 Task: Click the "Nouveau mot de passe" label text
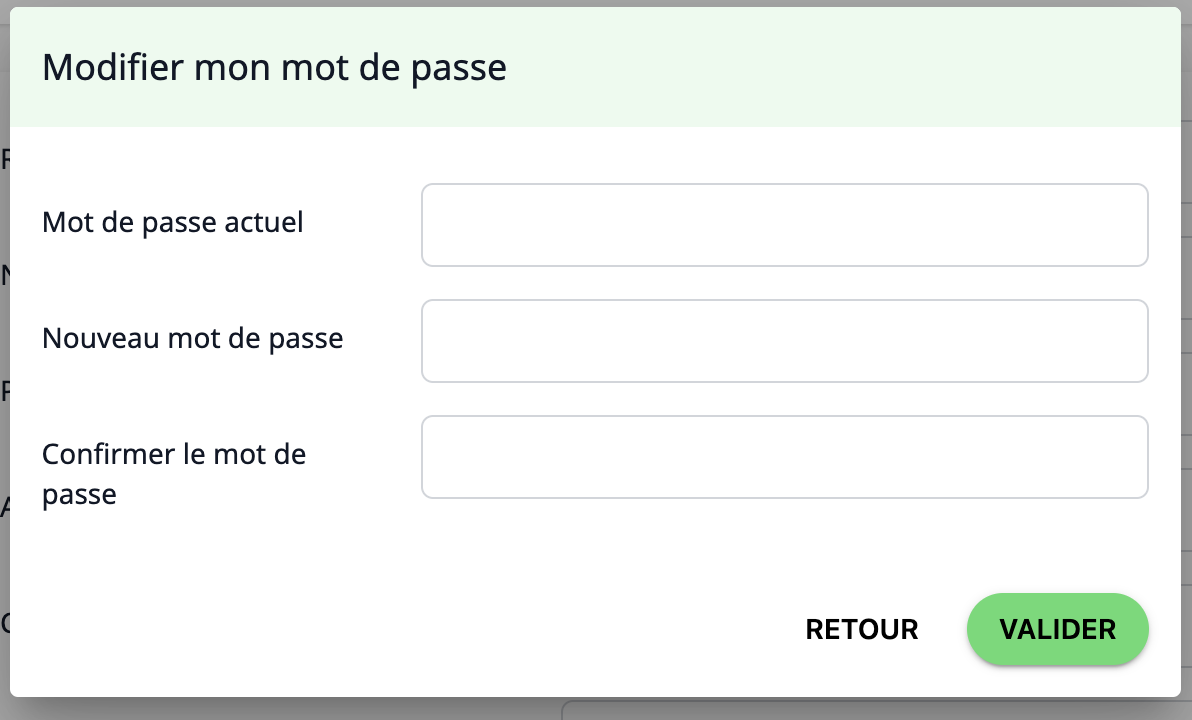[193, 338]
